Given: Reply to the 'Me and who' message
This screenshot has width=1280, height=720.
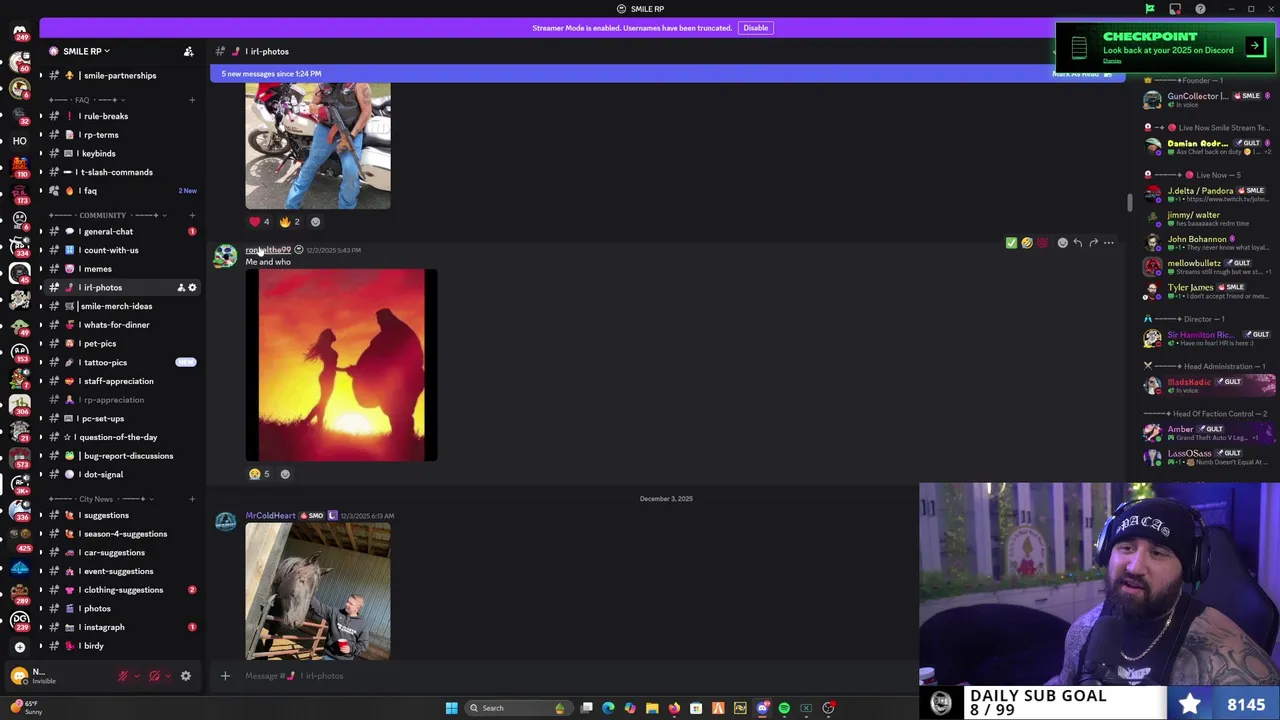Looking at the screenshot, I should [x=1077, y=243].
